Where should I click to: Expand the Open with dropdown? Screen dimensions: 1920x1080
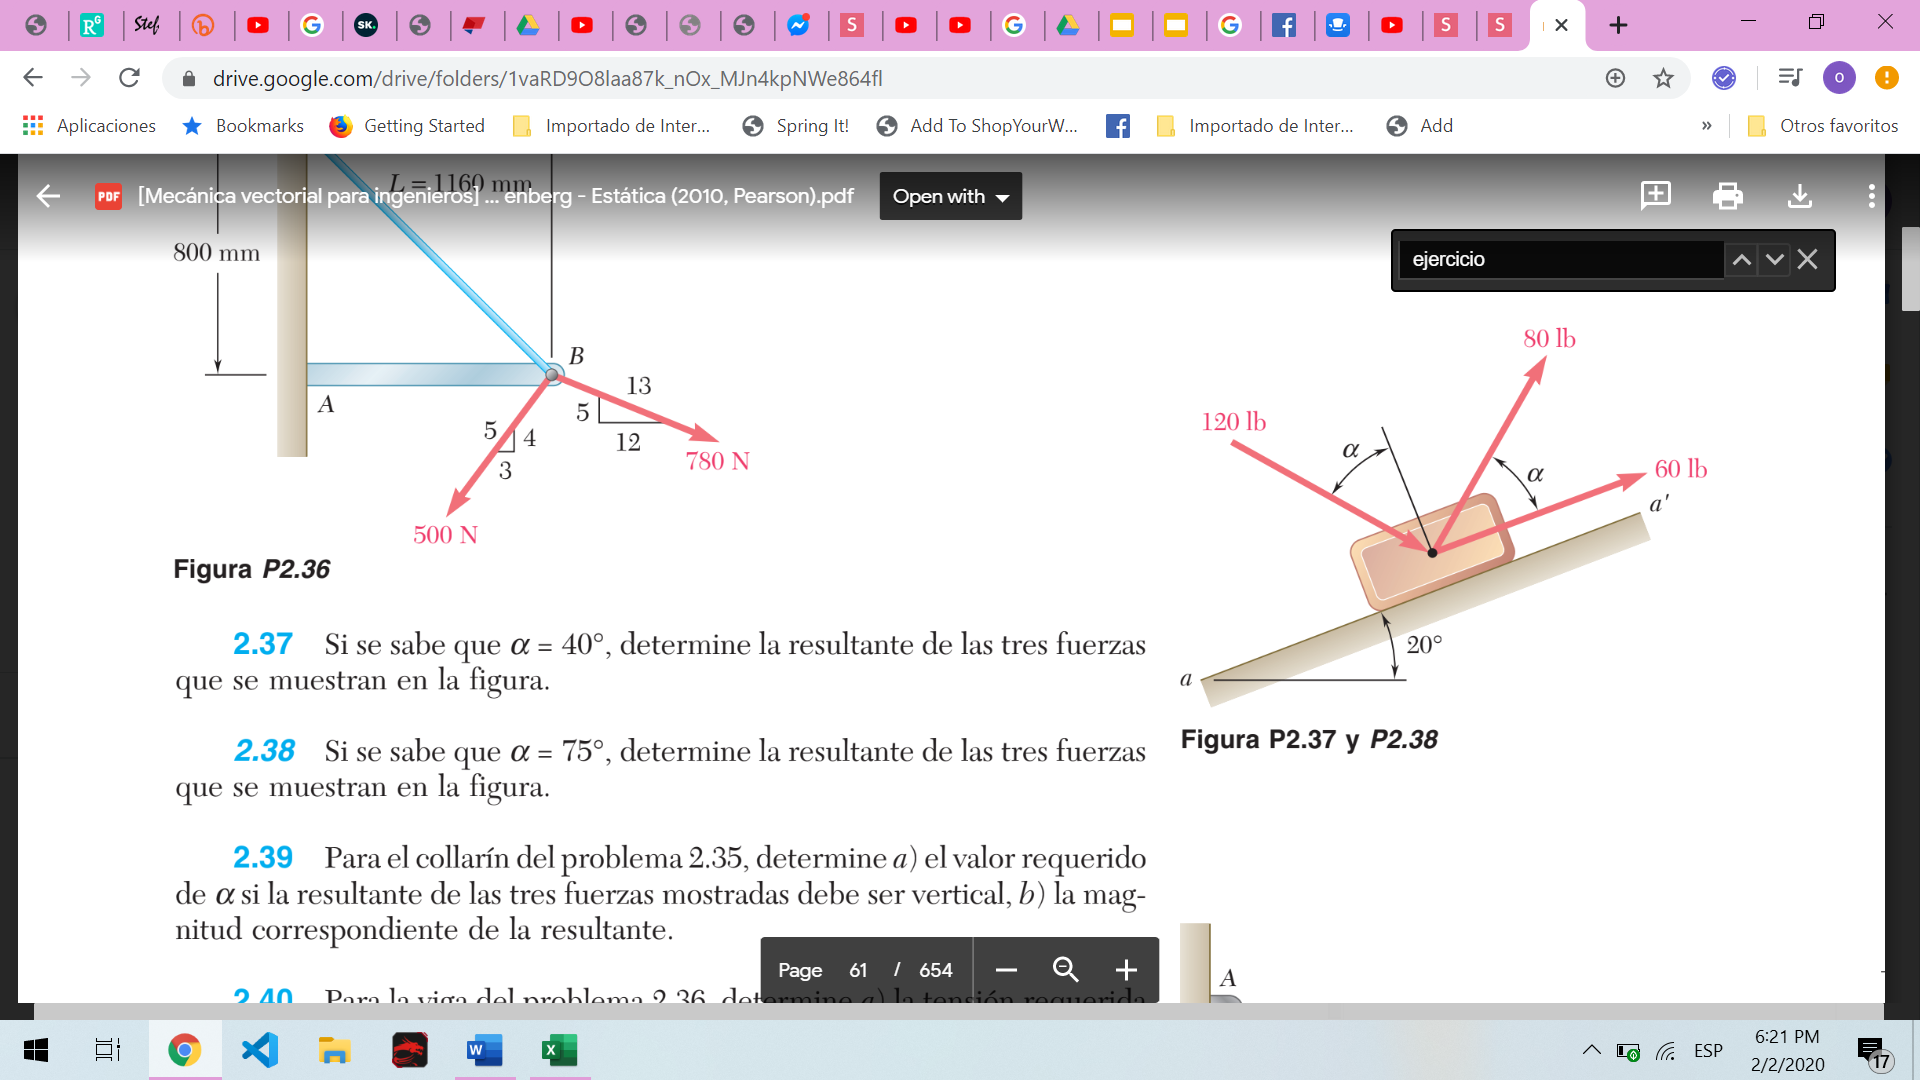click(x=950, y=196)
